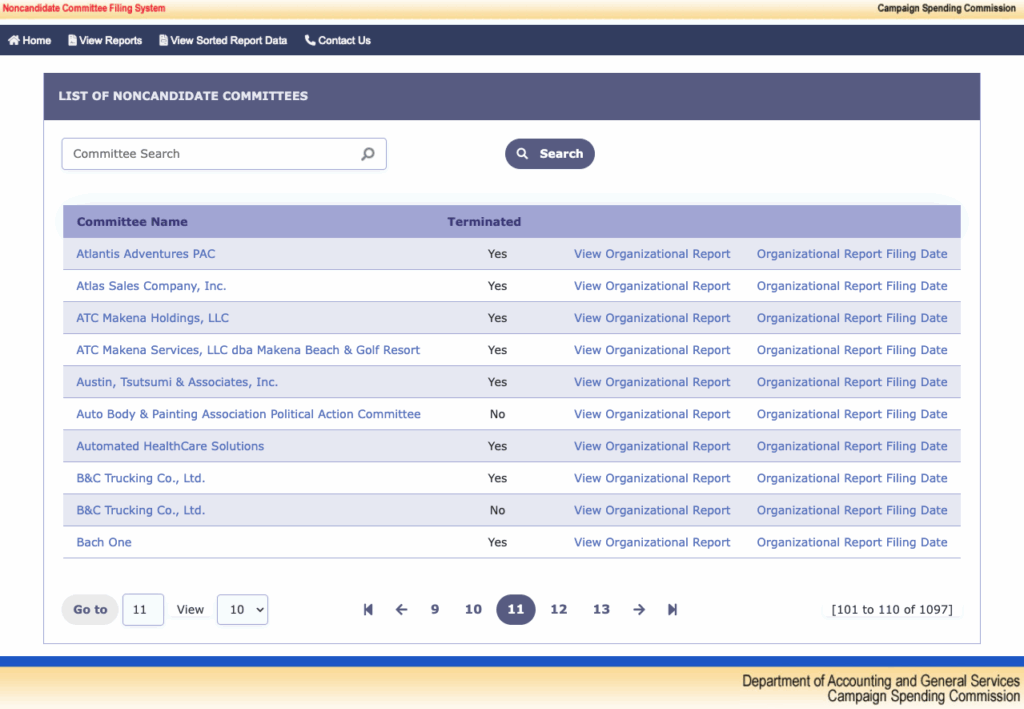
Task: Jump to first page arrow icon
Action: tap(368, 610)
